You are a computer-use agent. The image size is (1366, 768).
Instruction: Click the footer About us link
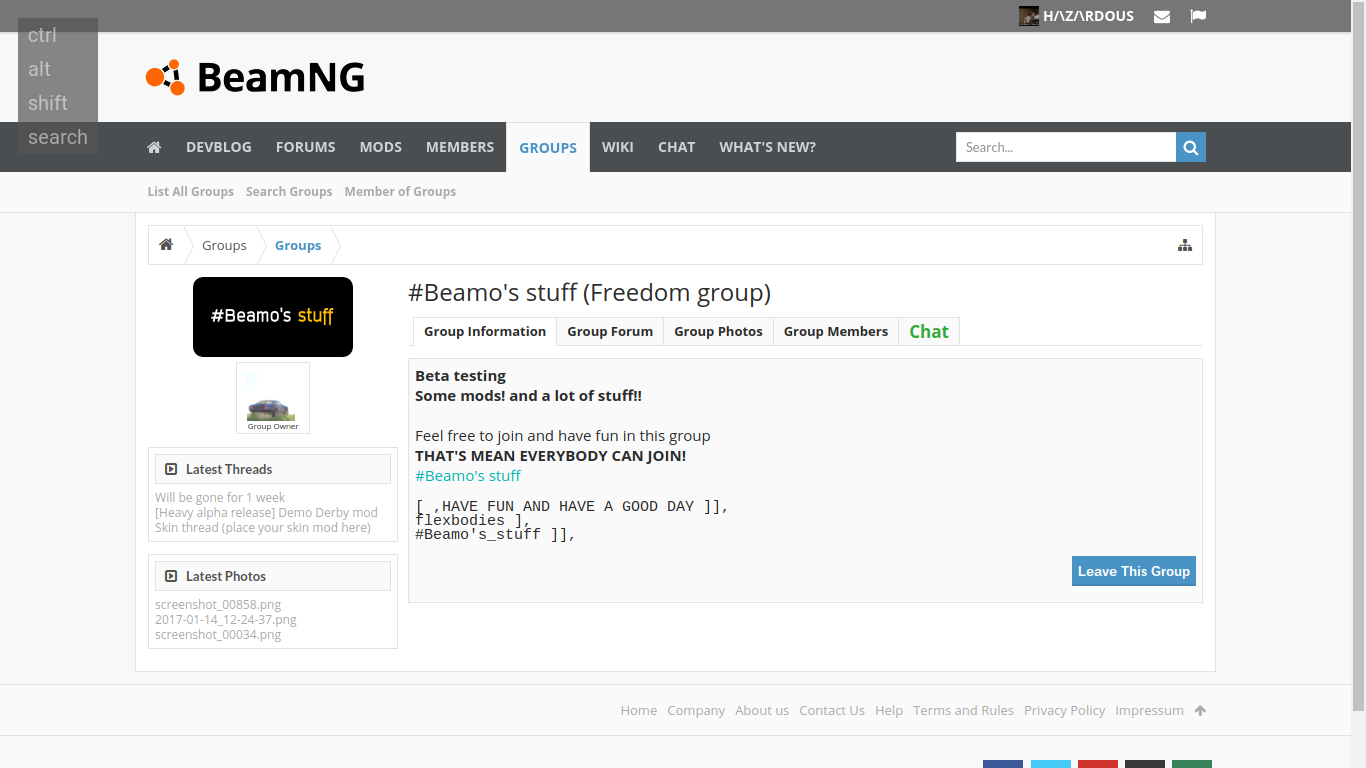click(762, 710)
